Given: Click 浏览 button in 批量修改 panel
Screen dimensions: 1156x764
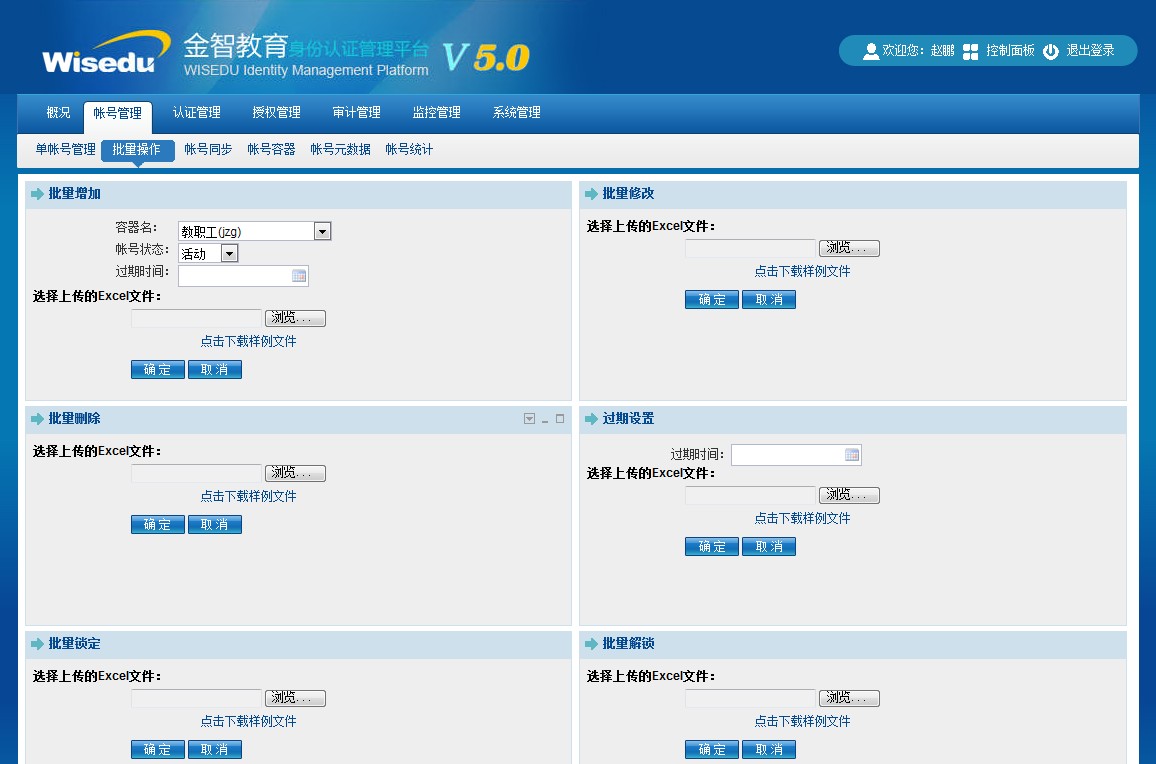Looking at the screenshot, I should click(849, 248).
